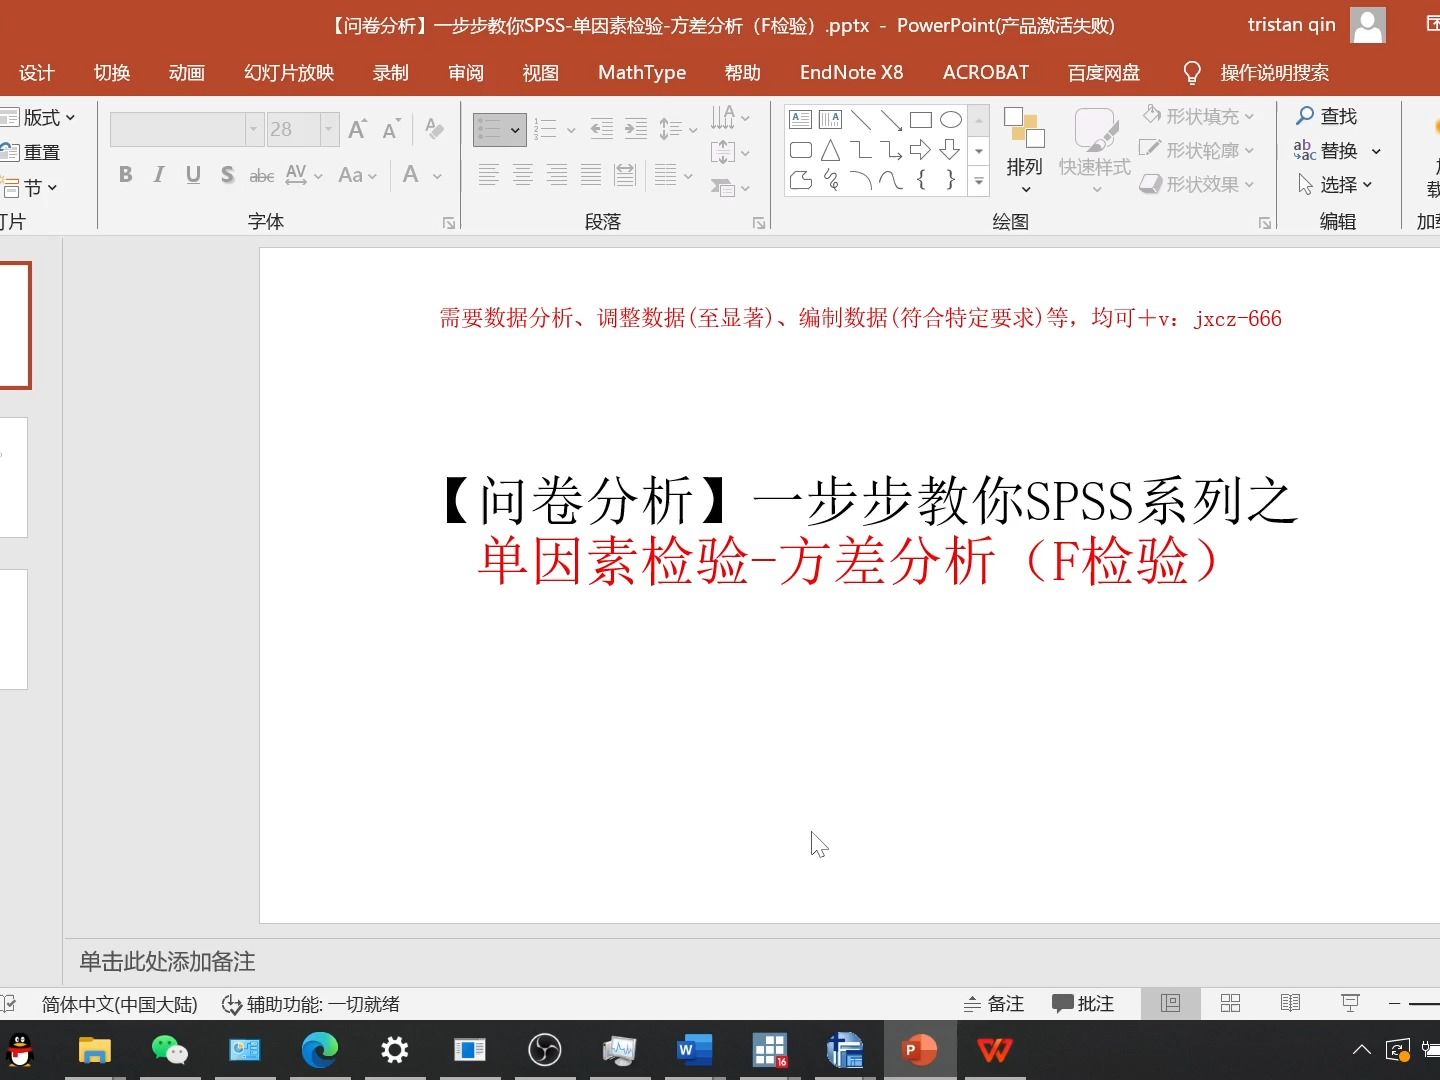Toggle Italic formatting

[159, 175]
